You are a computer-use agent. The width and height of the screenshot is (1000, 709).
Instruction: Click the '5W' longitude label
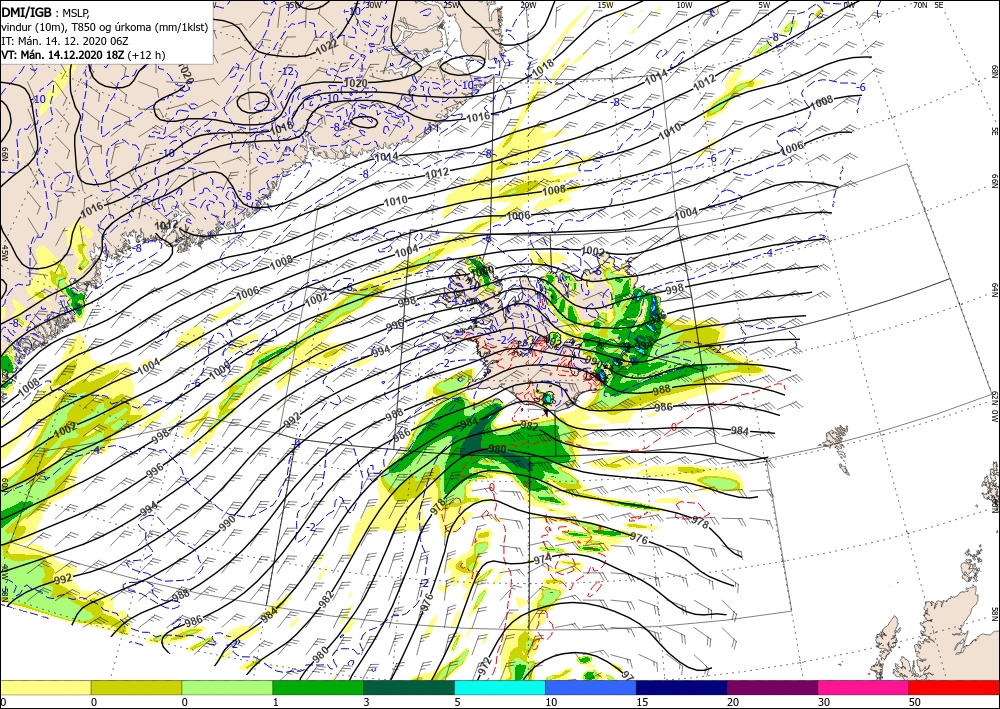point(765,5)
